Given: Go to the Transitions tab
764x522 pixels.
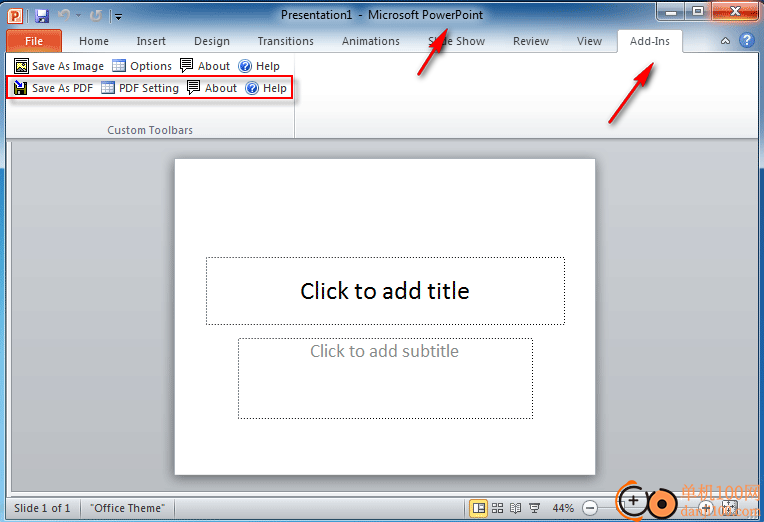Looking at the screenshot, I should pyautogui.click(x=286, y=41).
